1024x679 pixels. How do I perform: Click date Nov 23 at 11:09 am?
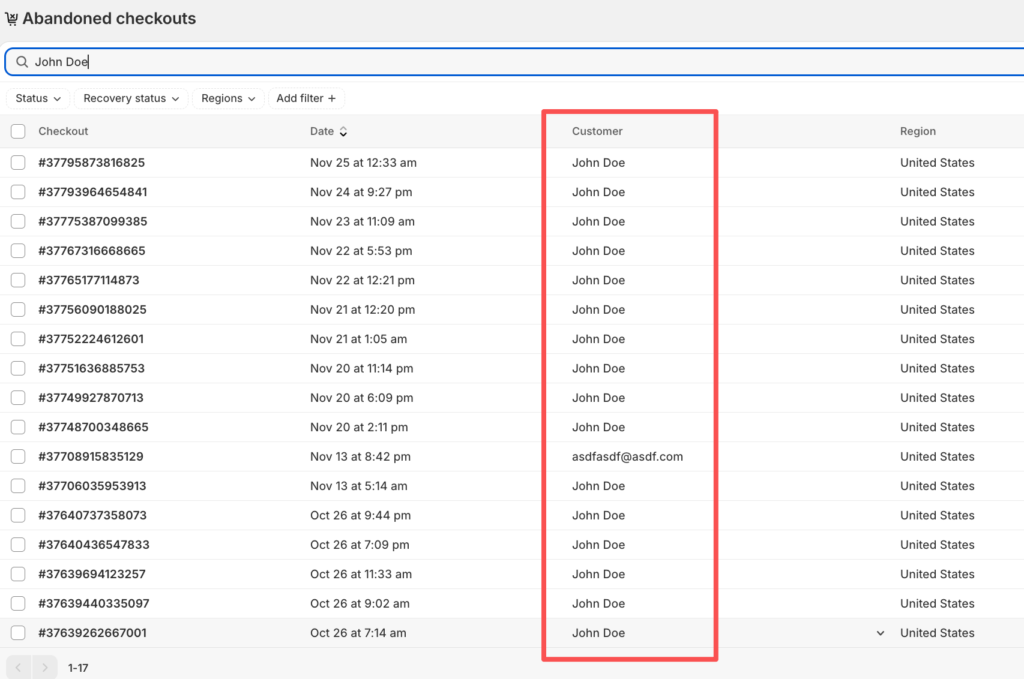coord(362,221)
